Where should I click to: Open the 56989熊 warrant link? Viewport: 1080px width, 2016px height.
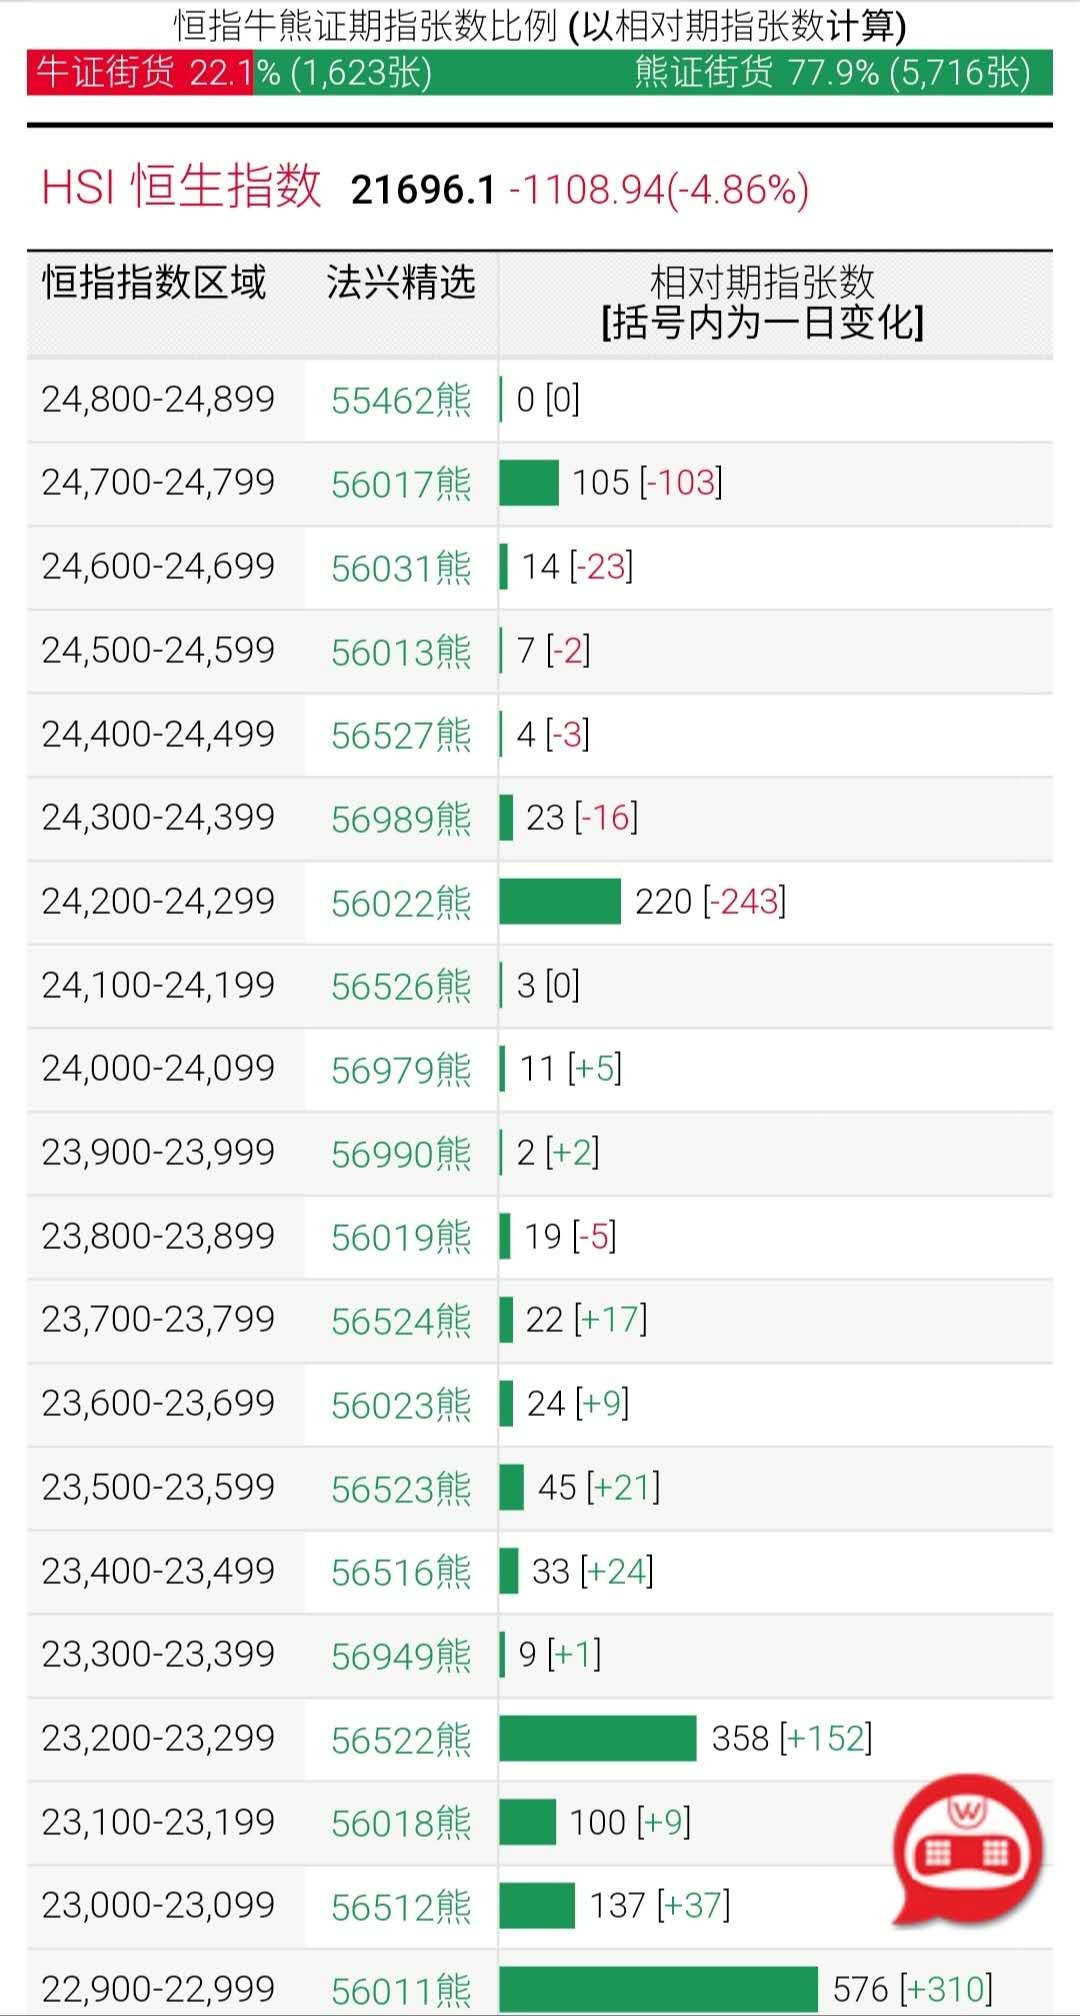401,819
